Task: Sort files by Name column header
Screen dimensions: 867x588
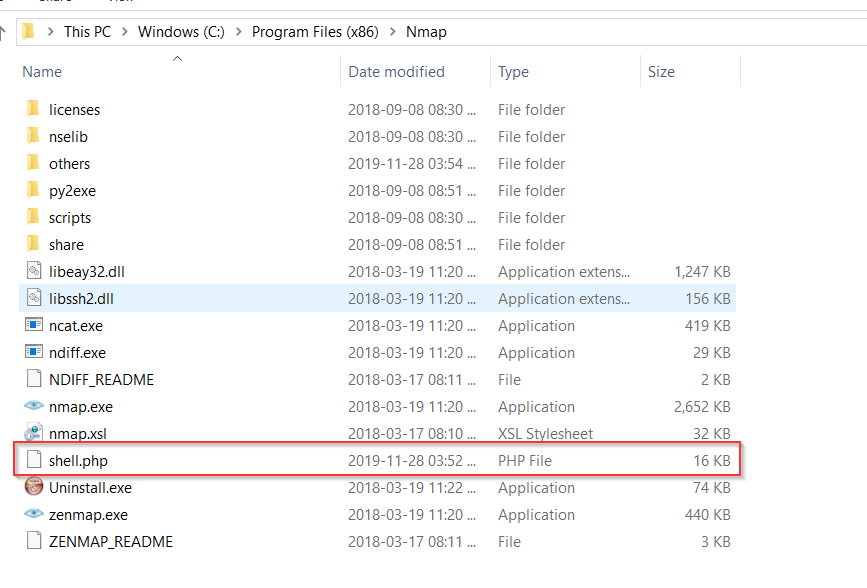Action: [42, 72]
